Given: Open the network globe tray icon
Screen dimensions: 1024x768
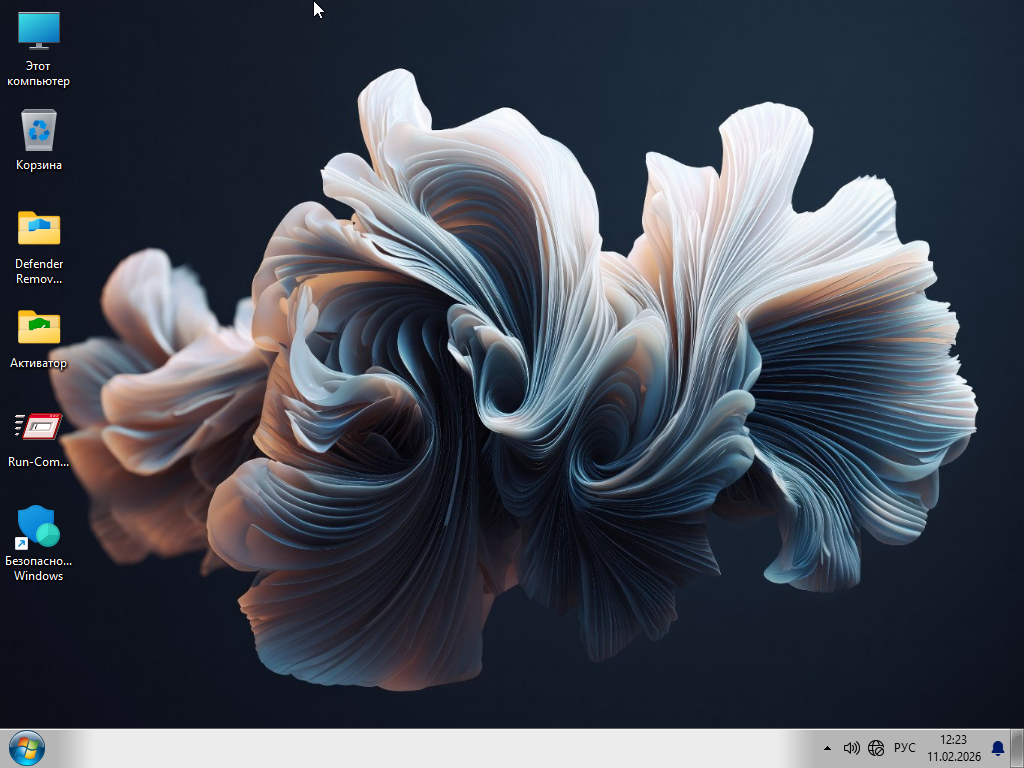Looking at the screenshot, I should coord(876,748).
